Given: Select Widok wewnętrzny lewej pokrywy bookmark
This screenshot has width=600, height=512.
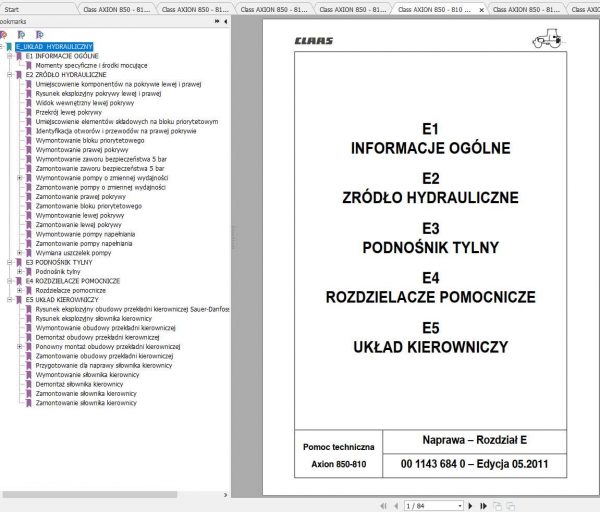Looking at the screenshot, I should (85, 103).
